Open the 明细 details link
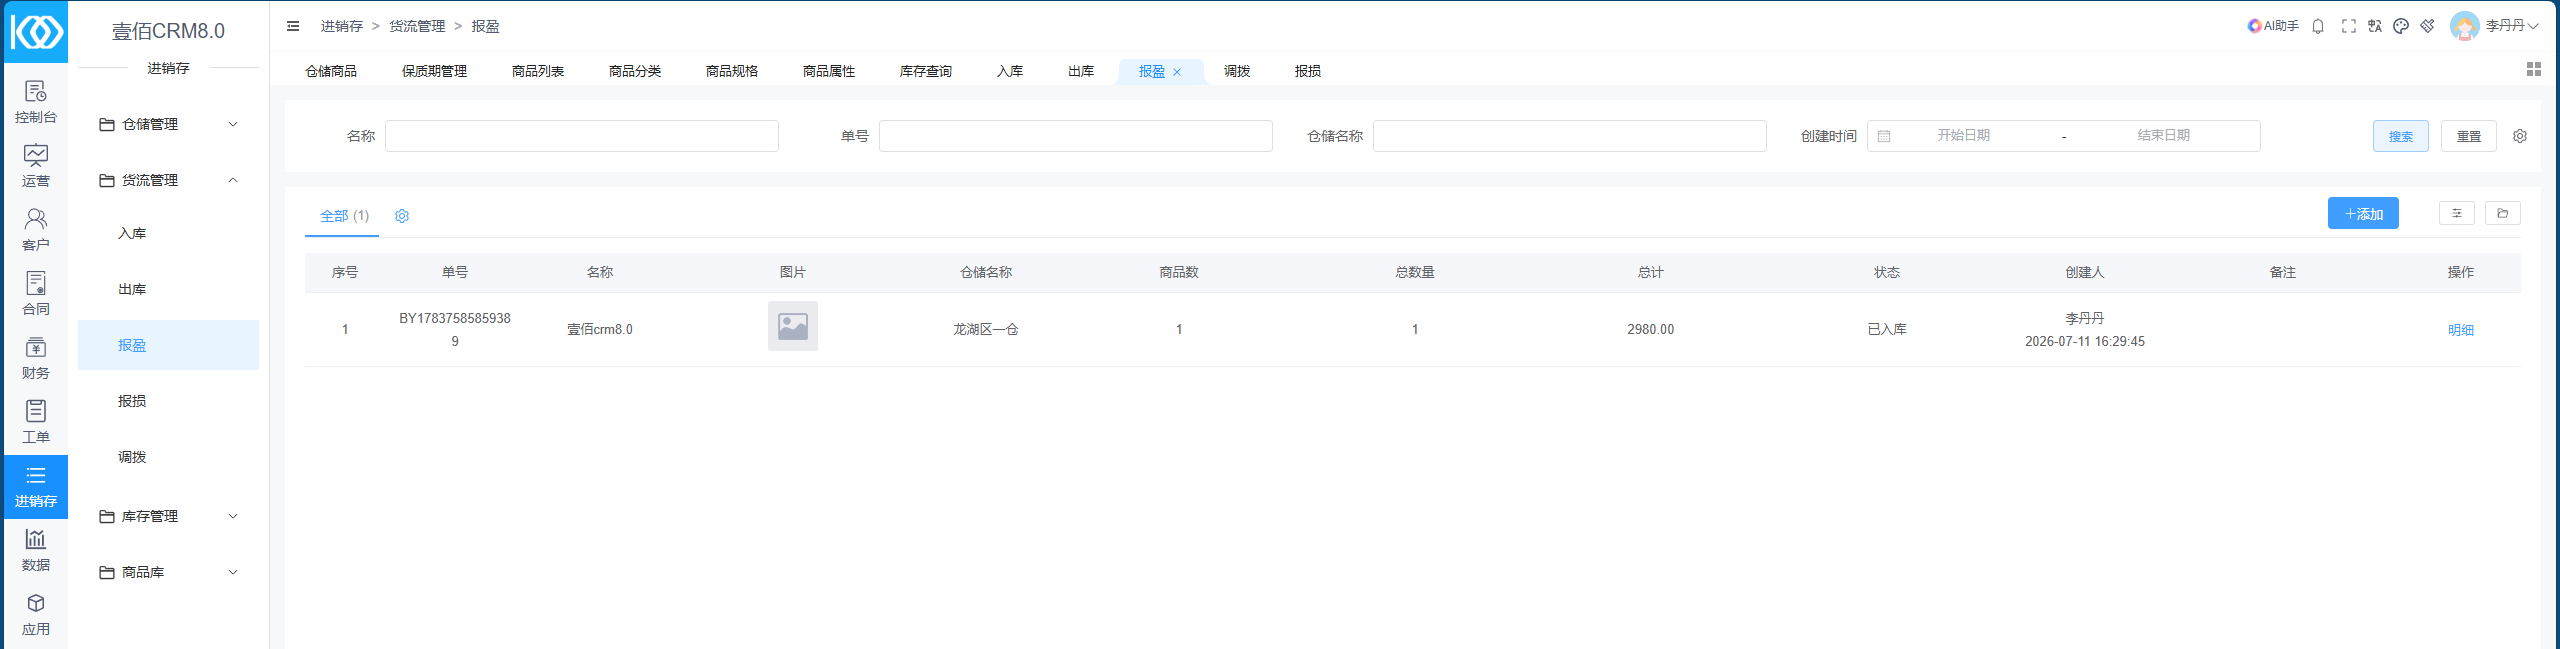Screen dimensions: 2560x649 click(2461, 330)
